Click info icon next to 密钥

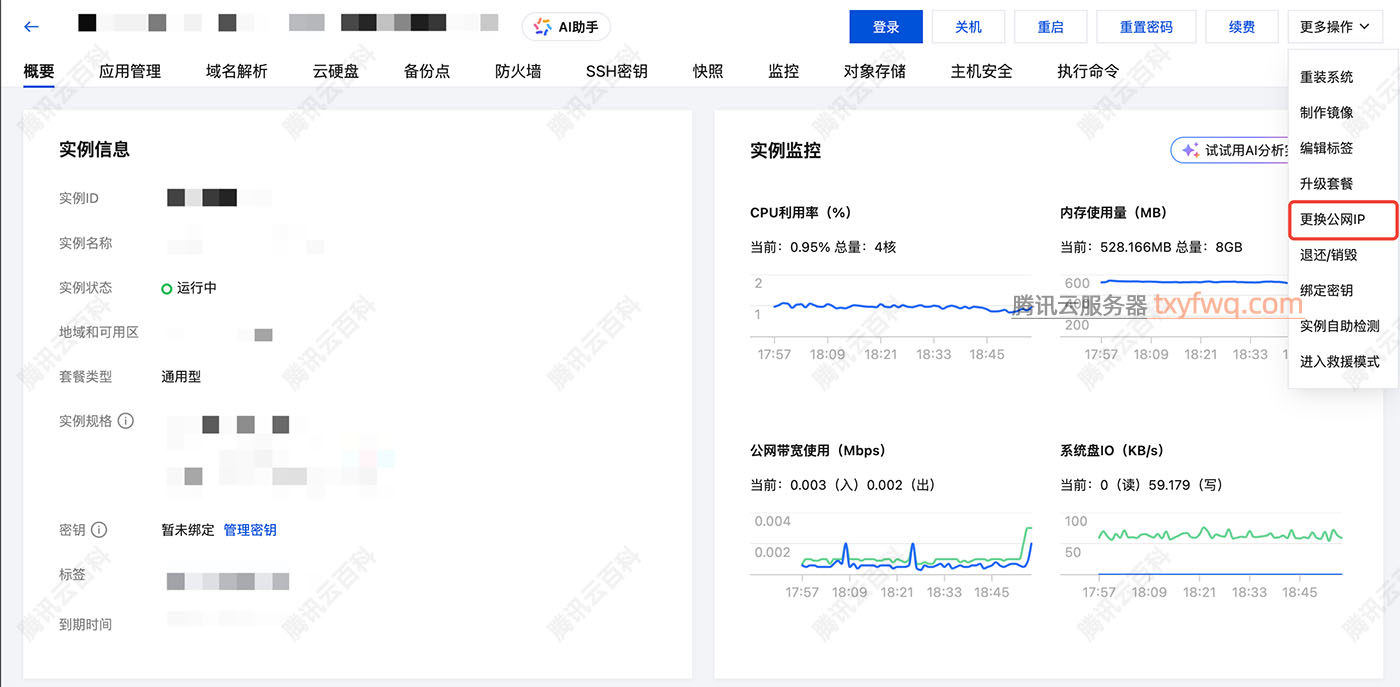99,530
